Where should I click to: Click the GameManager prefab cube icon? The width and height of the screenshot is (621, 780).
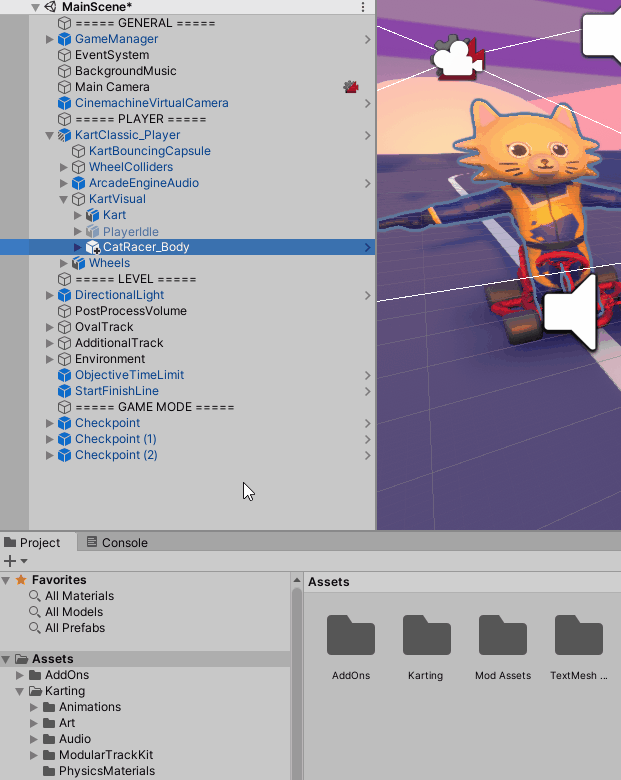point(65,39)
